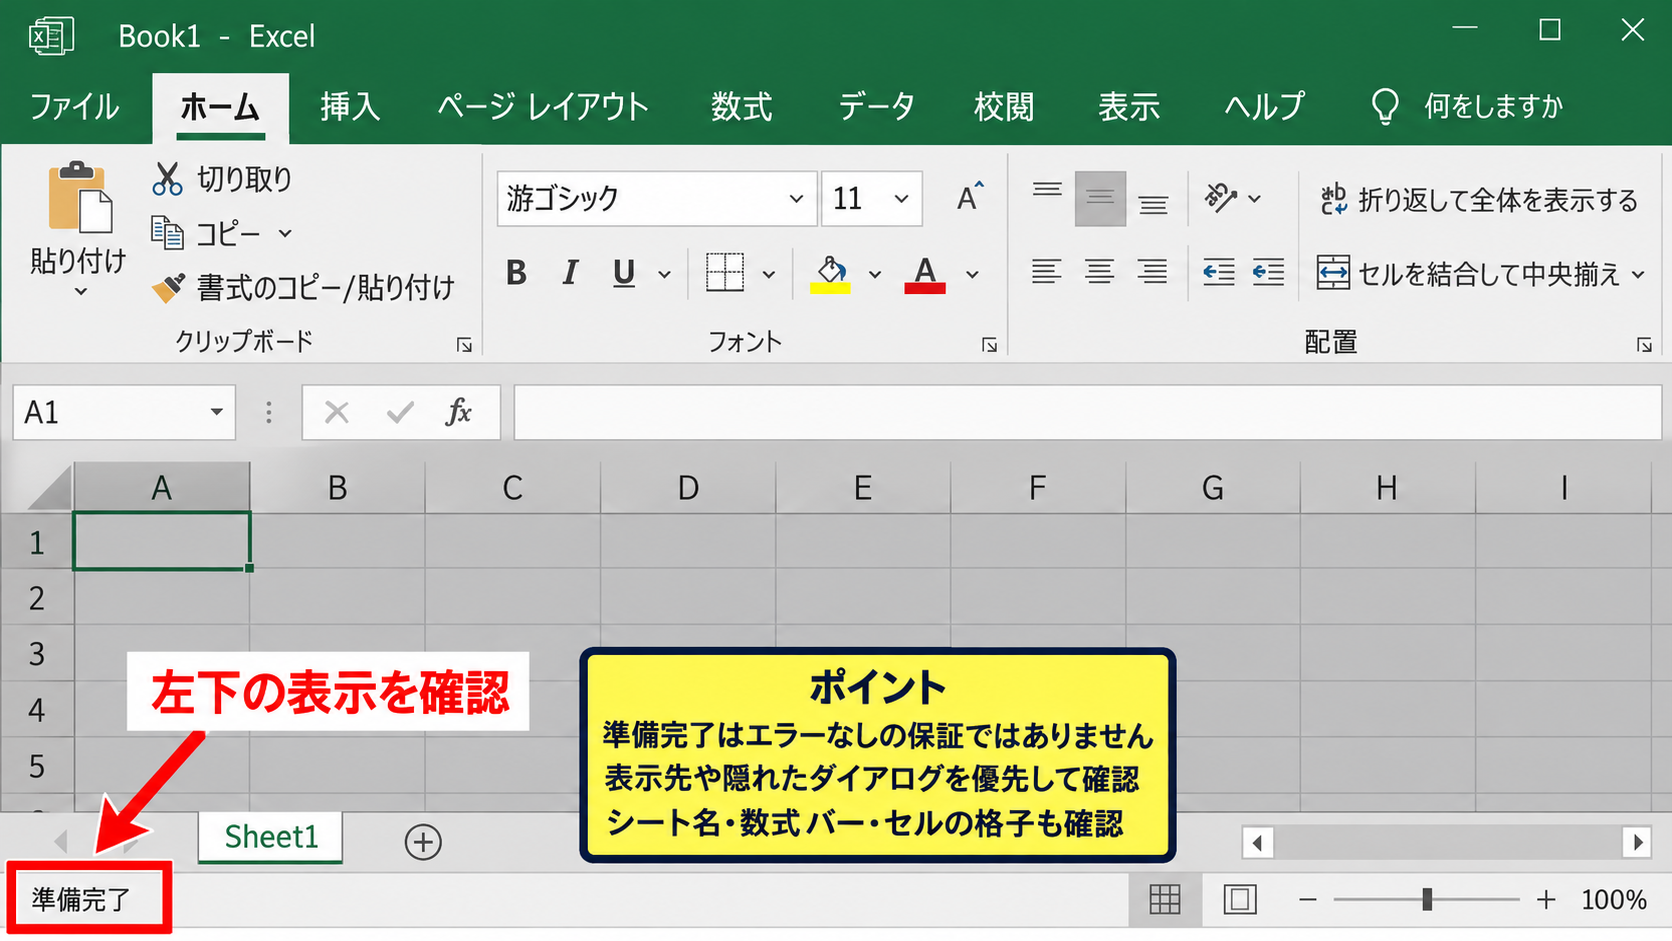Open the fill color dropdown arrow
Screen dimensions: 1672x941
click(x=875, y=274)
